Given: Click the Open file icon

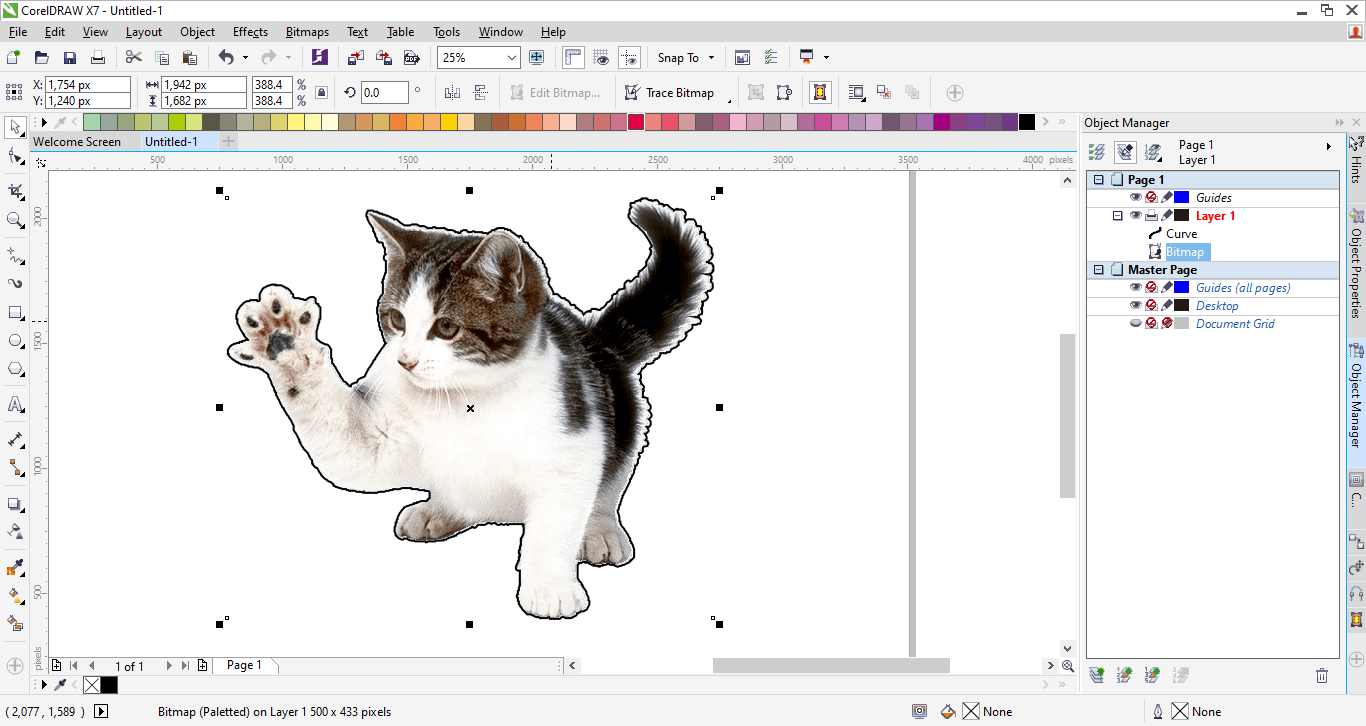Looking at the screenshot, I should pos(42,58).
